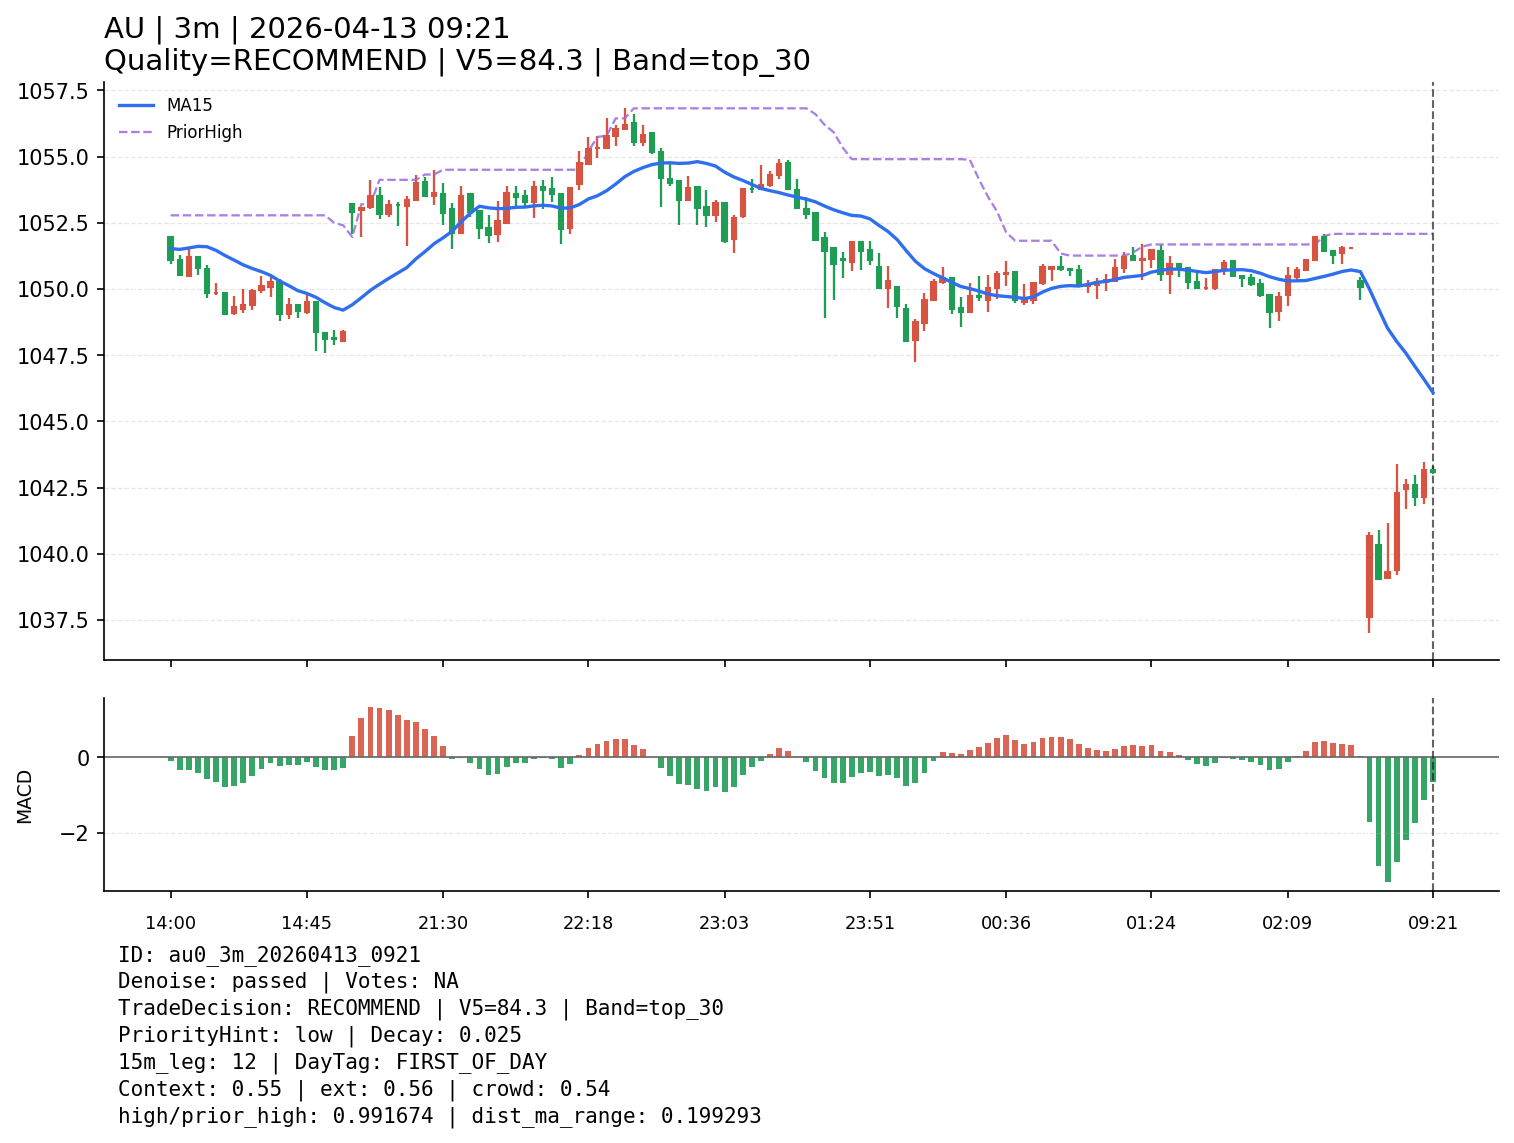Viewport: 1514px width, 1143px height.
Task: Click the 14:00 x-axis time label
Action: (170, 923)
